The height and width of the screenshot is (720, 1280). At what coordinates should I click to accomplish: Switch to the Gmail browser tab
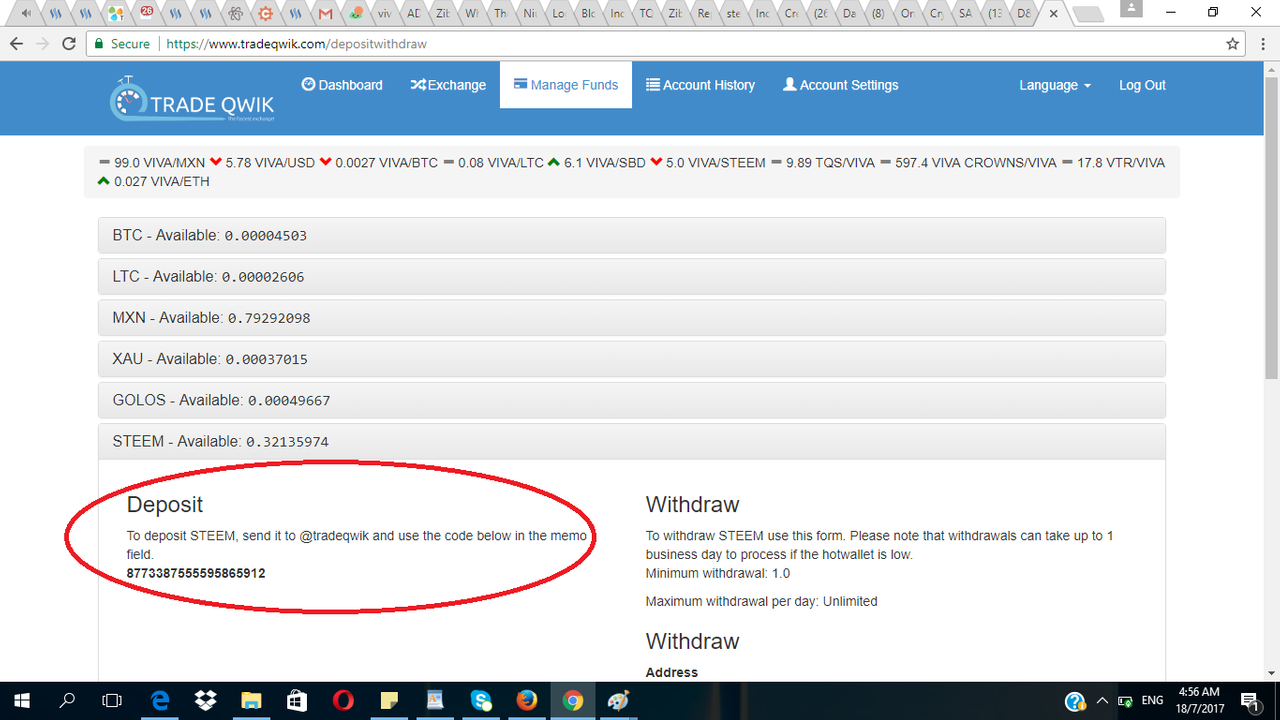pos(325,14)
